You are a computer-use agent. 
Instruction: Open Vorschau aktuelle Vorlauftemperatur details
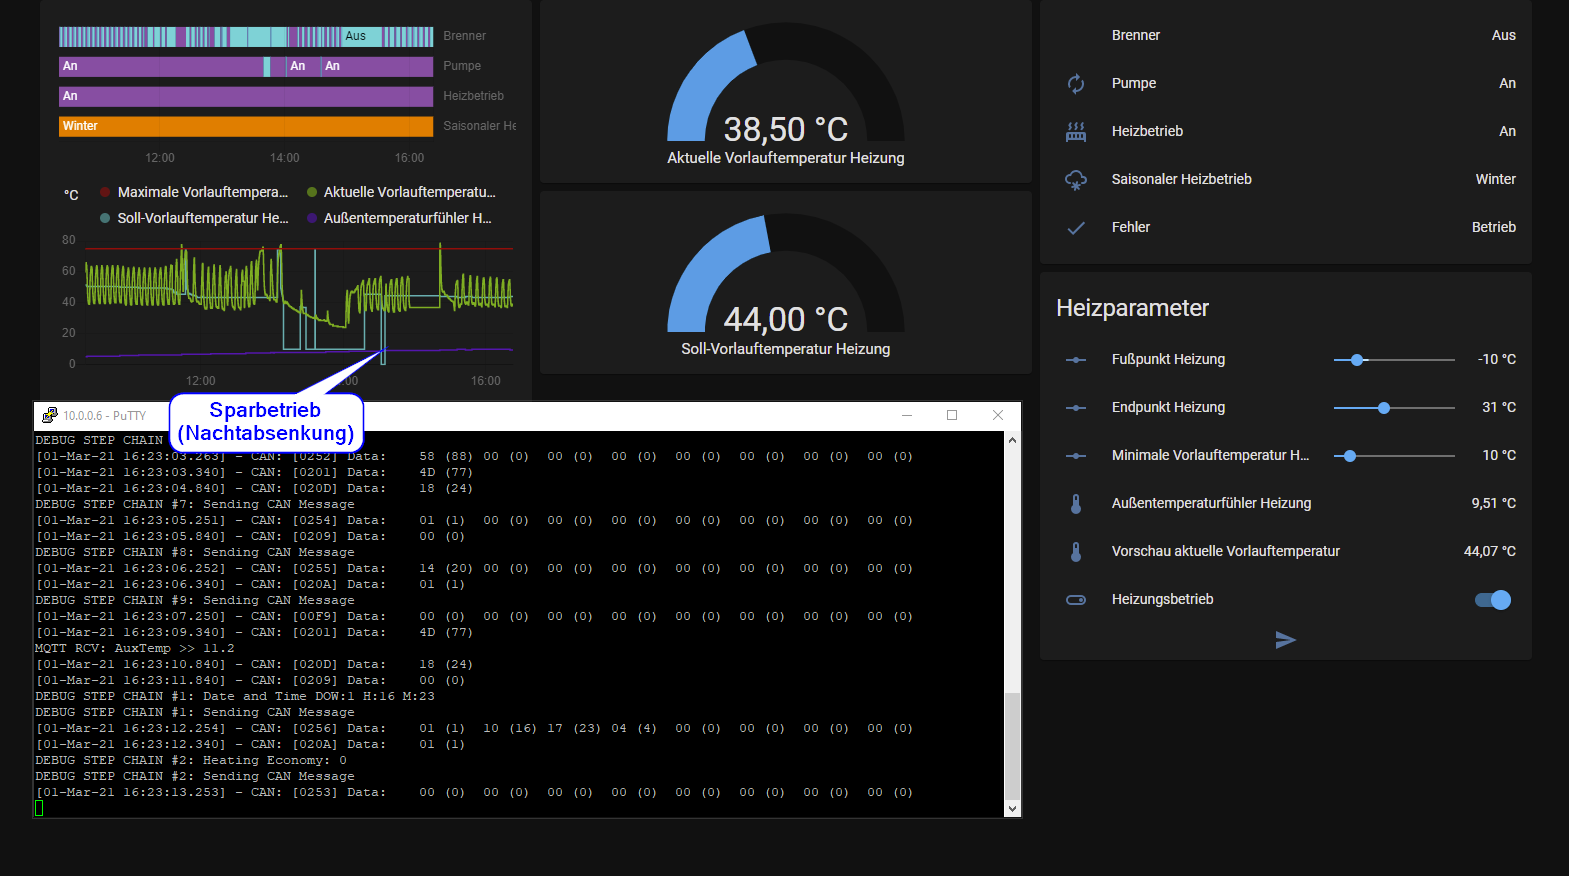[1286, 551]
